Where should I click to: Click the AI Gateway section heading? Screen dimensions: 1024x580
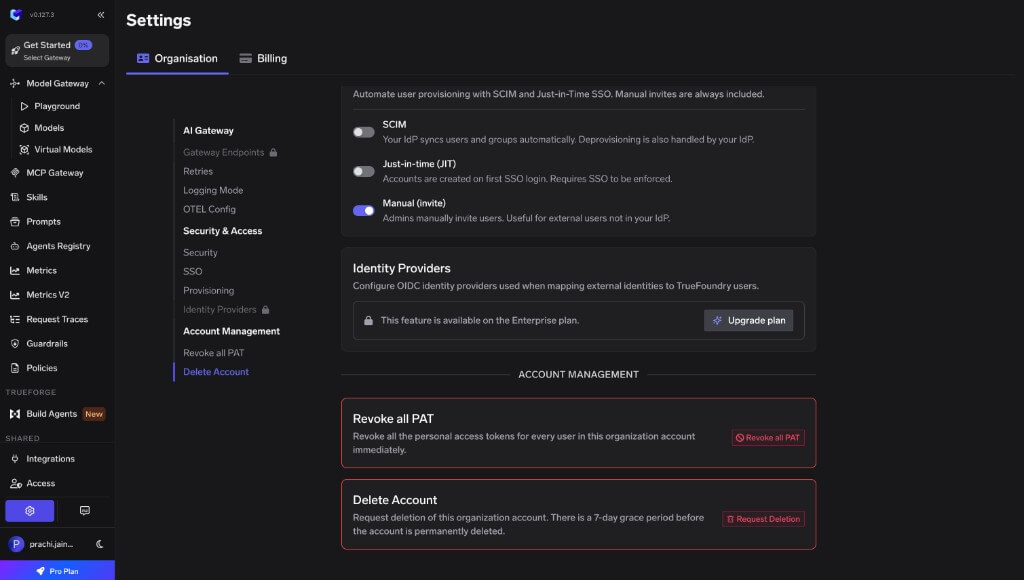[208, 131]
